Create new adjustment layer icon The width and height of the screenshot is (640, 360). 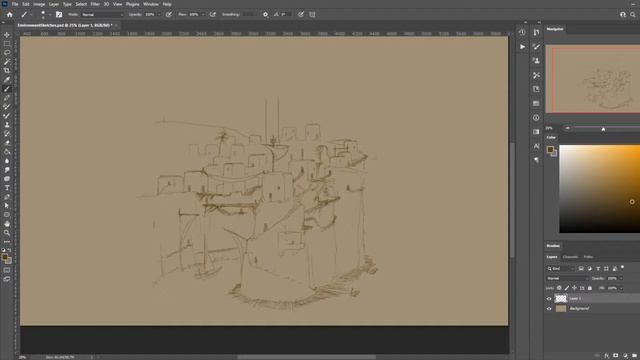point(625,356)
